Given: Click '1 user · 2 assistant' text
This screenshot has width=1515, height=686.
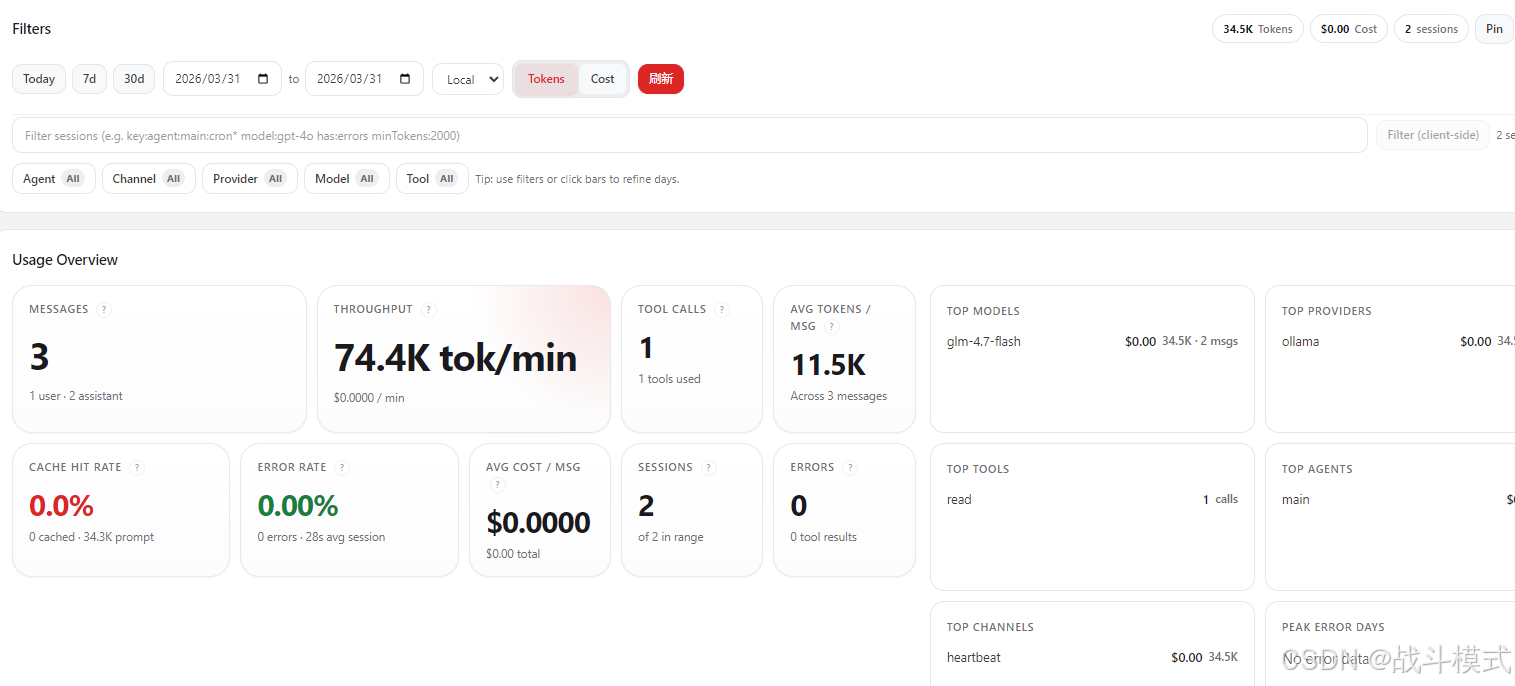Looking at the screenshot, I should pyautogui.click(x=76, y=396).
